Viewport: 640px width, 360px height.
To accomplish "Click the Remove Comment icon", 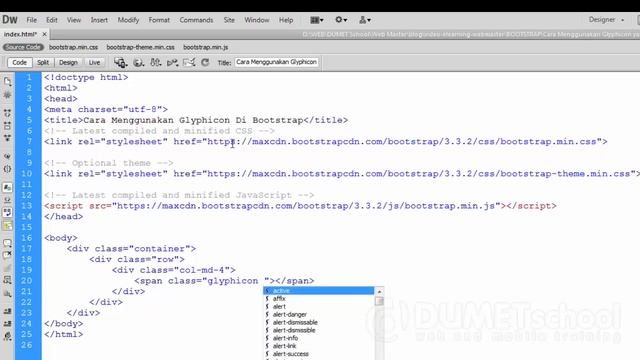I will click(x=7, y=256).
